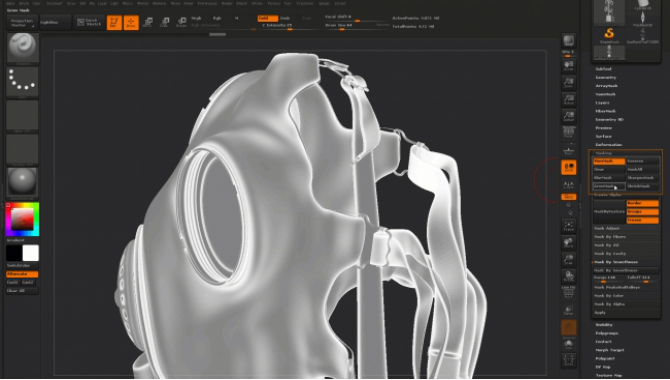
Task: Activate Edit mode button
Action: pyautogui.click(x=114, y=22)
